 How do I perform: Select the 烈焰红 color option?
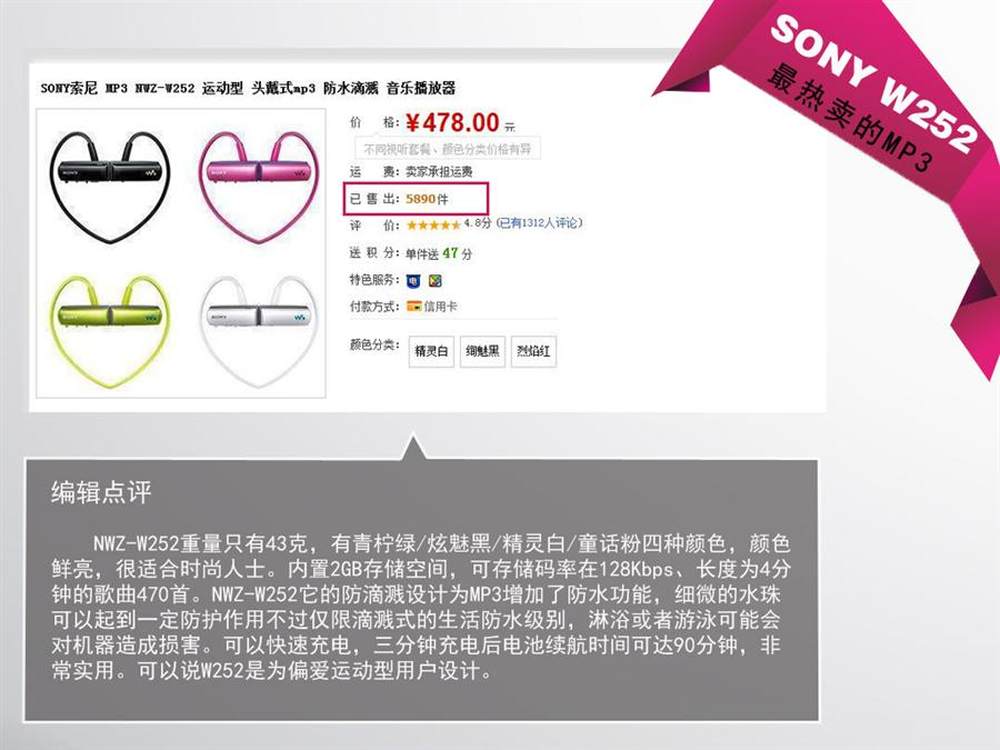coord(534,351)
